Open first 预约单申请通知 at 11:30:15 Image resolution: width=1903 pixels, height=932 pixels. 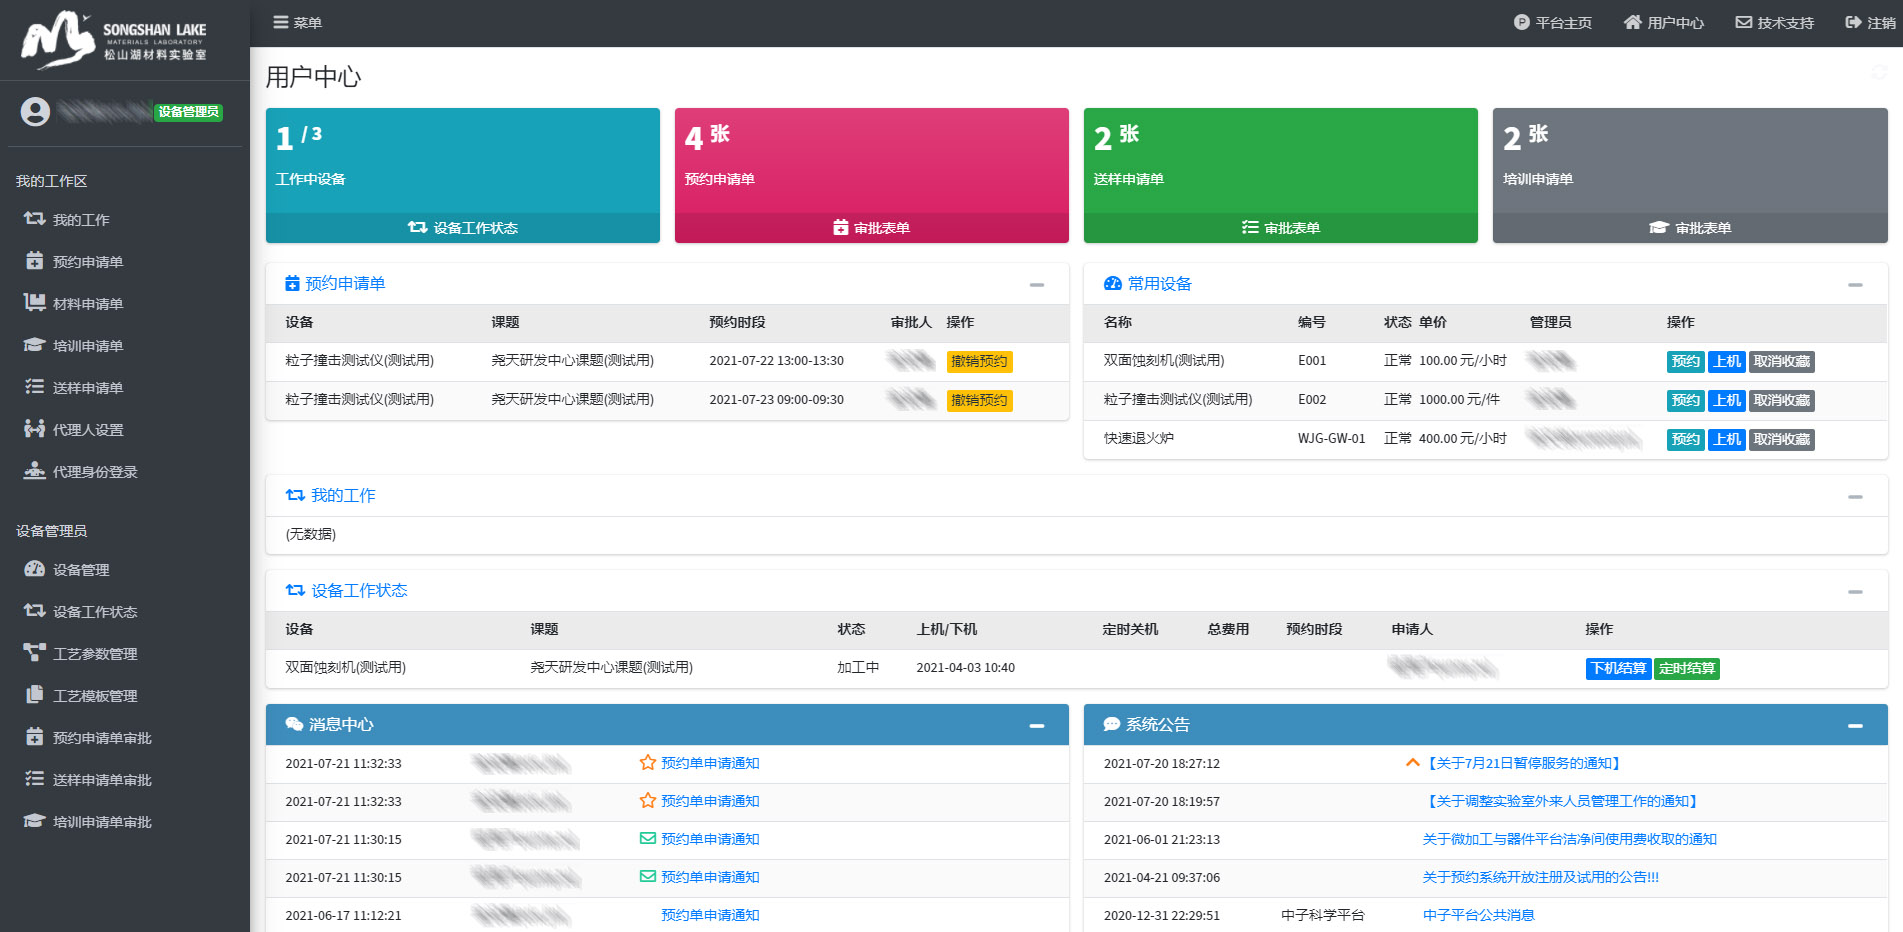[x=710, y=839]
